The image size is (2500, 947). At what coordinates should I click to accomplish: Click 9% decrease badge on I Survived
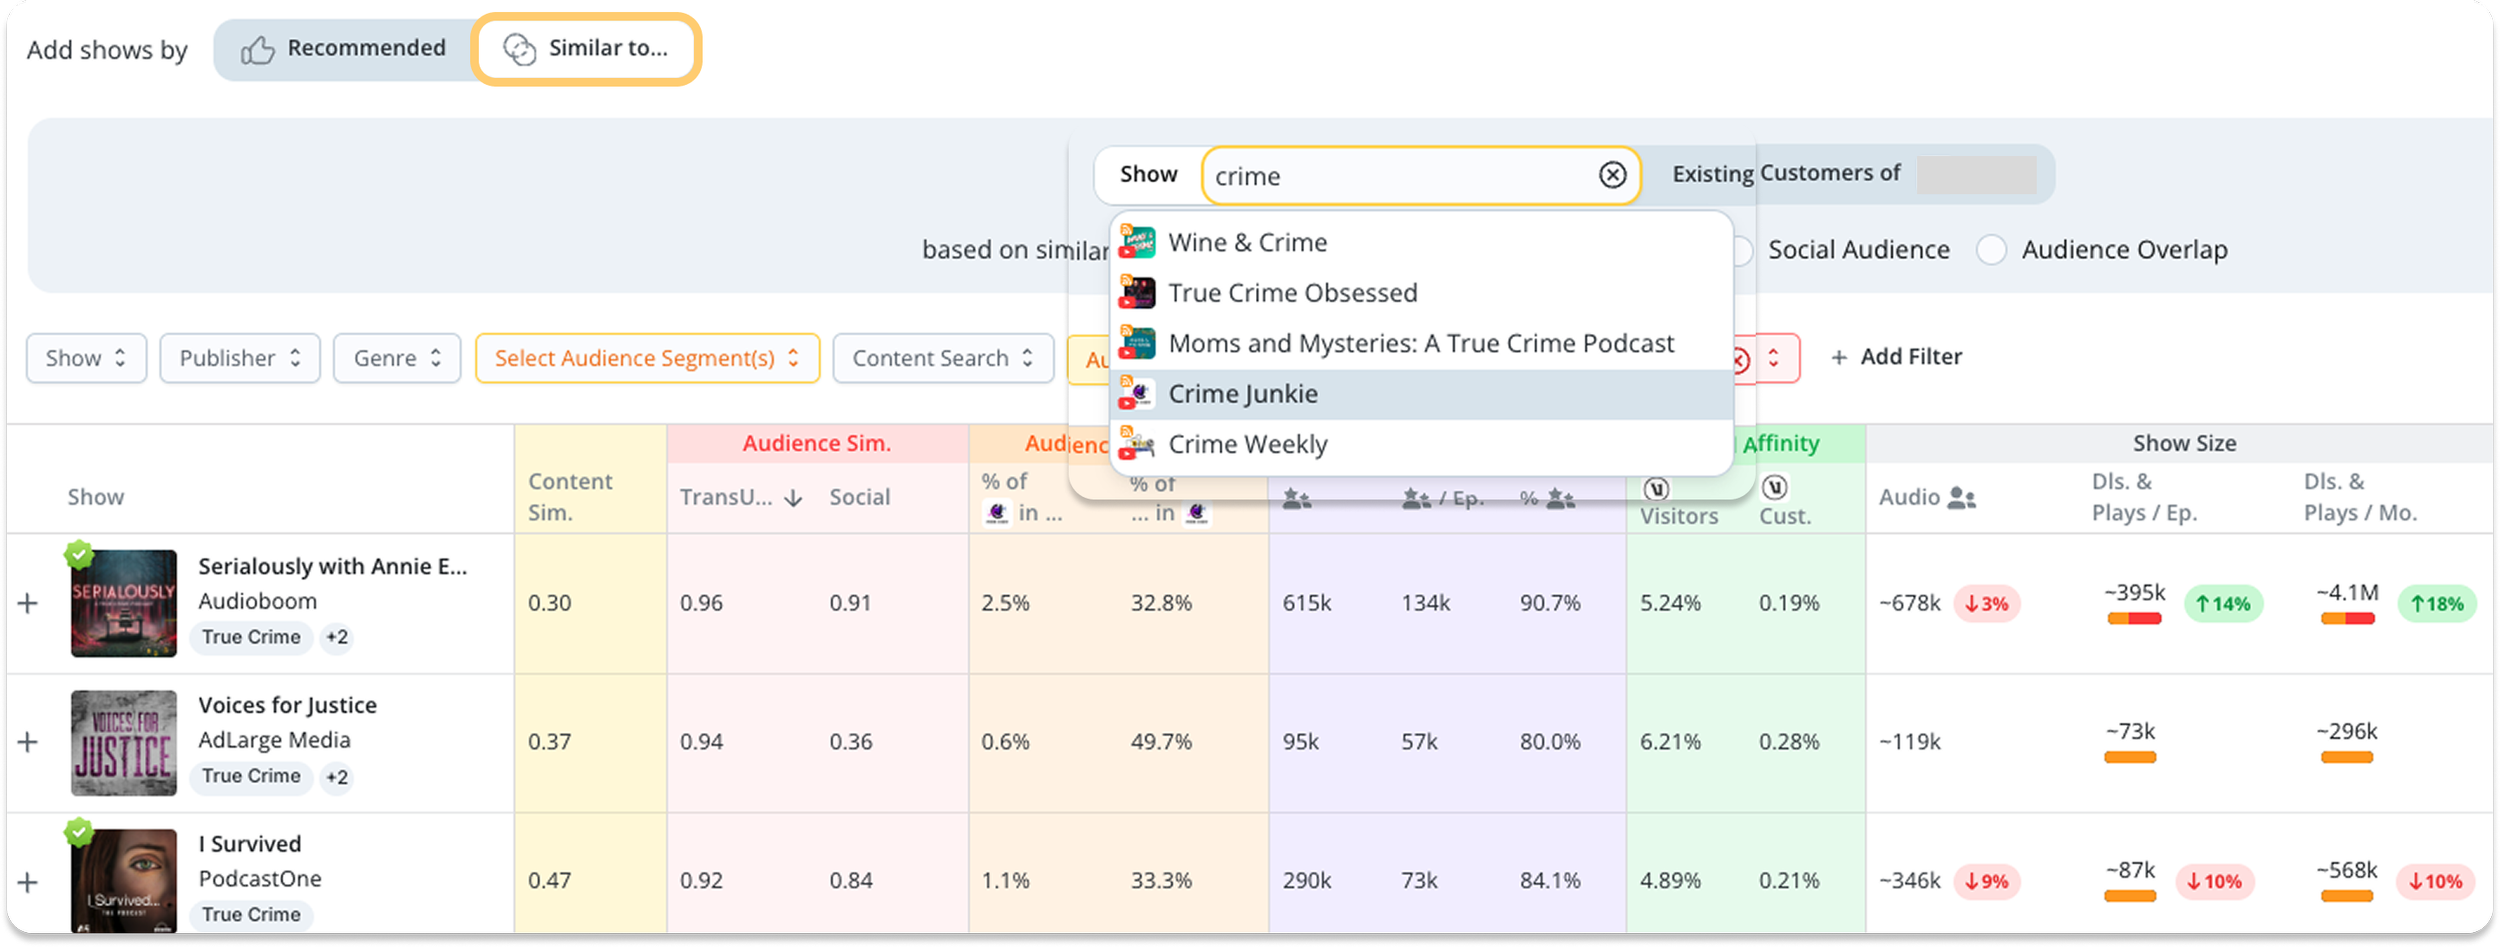point(1987,882)
